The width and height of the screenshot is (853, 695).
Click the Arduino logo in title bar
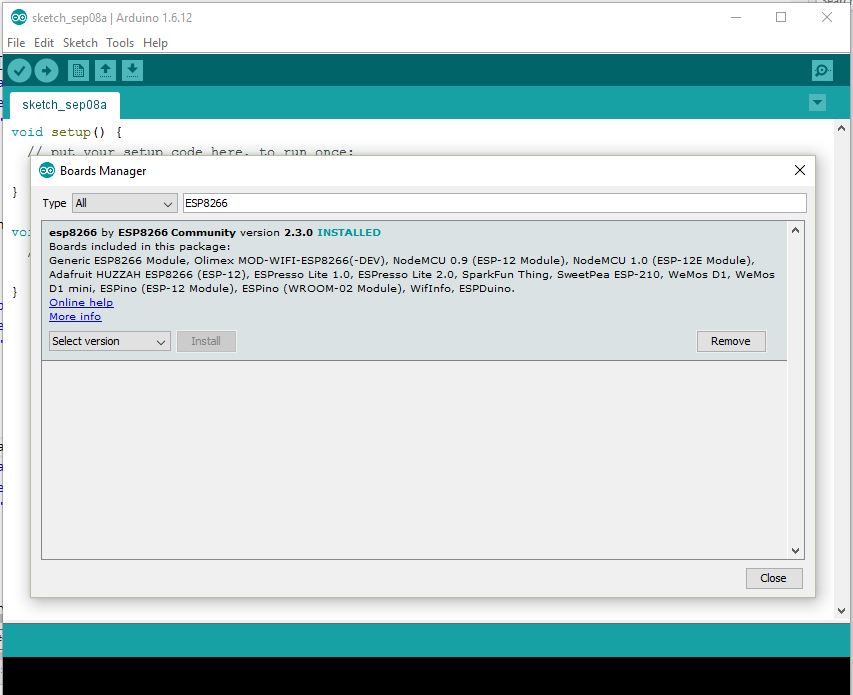pos(18,17)
